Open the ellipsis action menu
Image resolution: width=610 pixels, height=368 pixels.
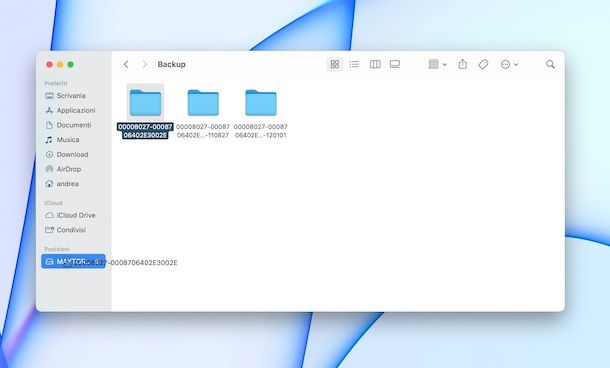(509, 64)
